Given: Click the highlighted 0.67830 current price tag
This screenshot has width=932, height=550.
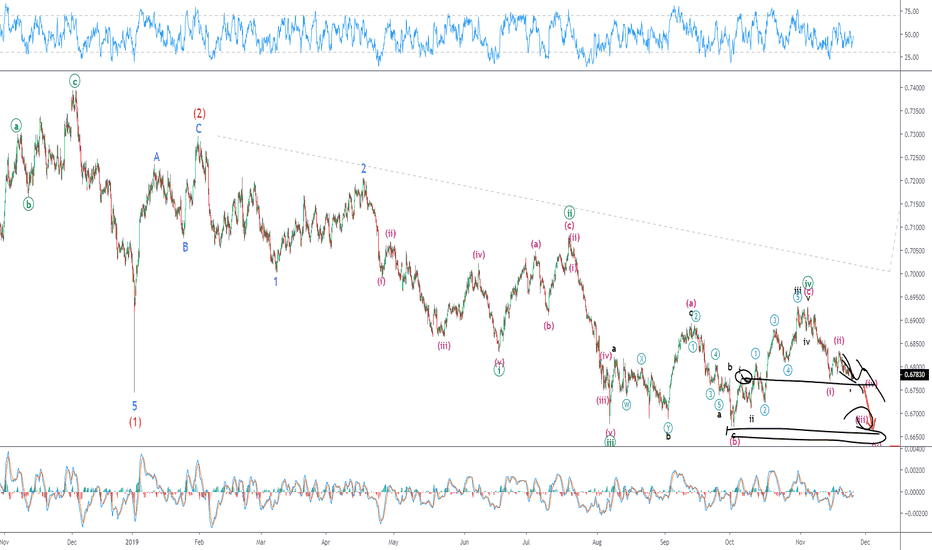Looking at the screenshot, I should 914,375.
